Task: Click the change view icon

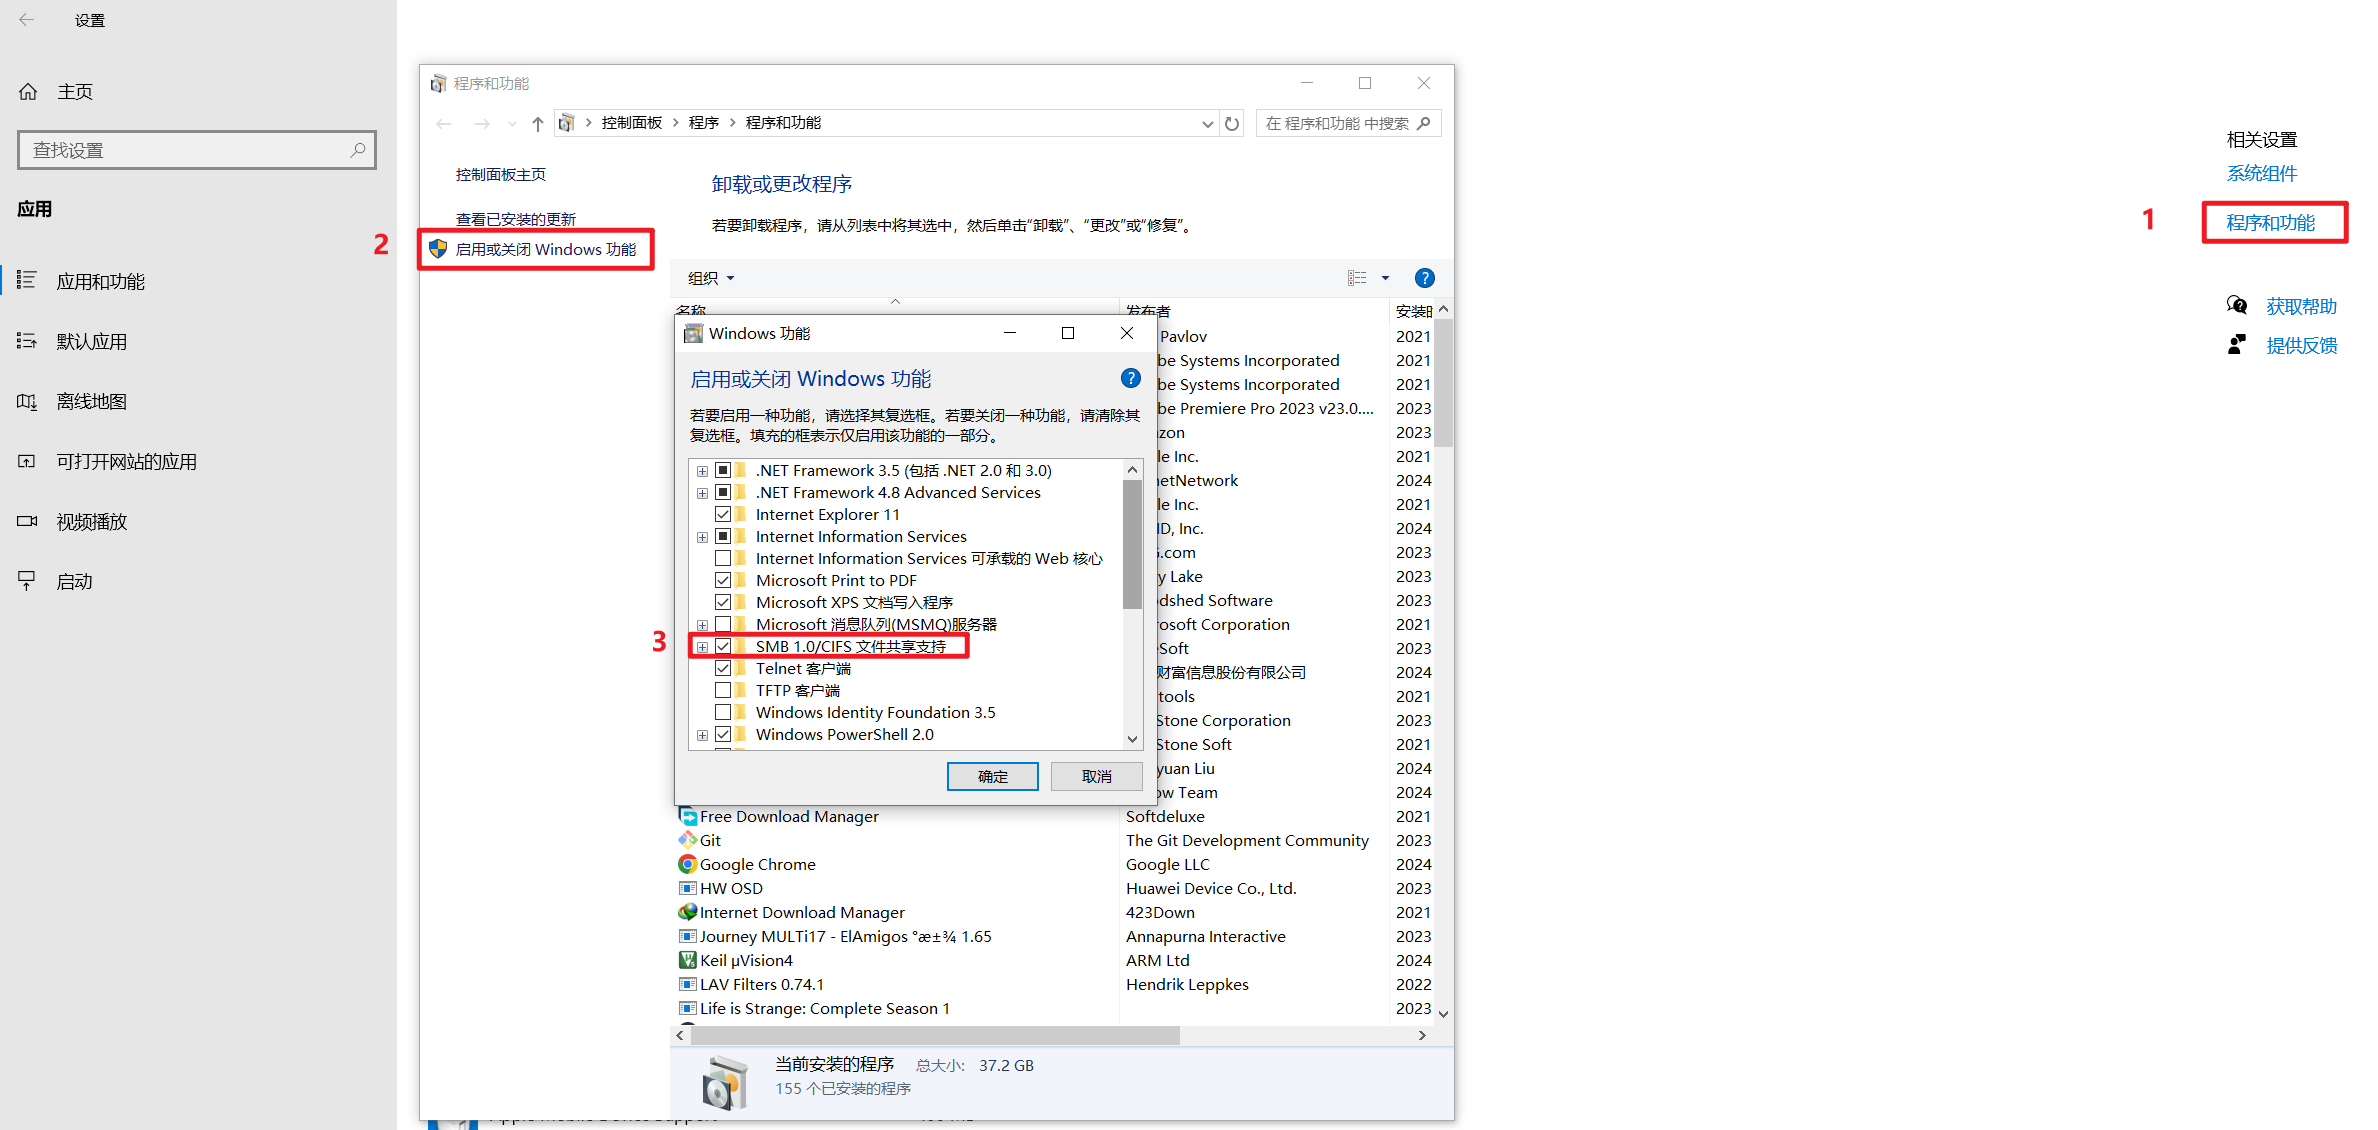Action: tap(1357, 278)
